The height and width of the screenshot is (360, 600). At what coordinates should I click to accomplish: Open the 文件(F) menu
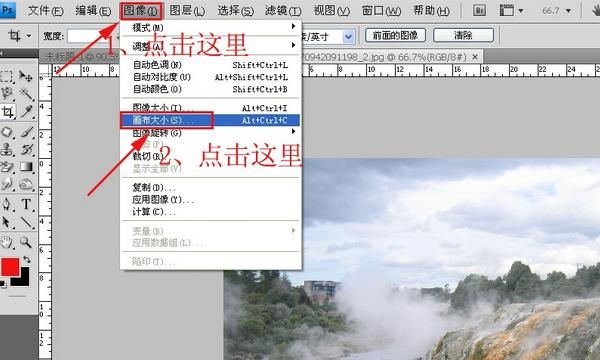(x=46, y=11)
